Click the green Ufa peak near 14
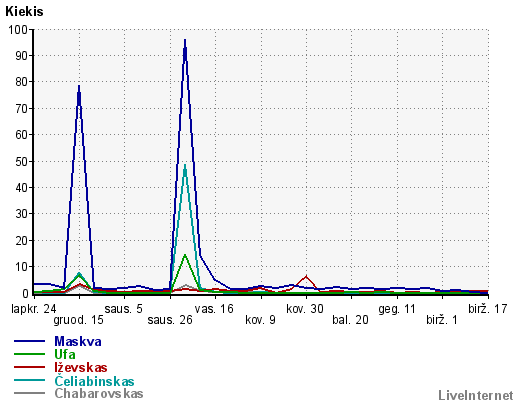Image resolution: width=520 pixels, height=405 pixels. (x=185, y=255)
